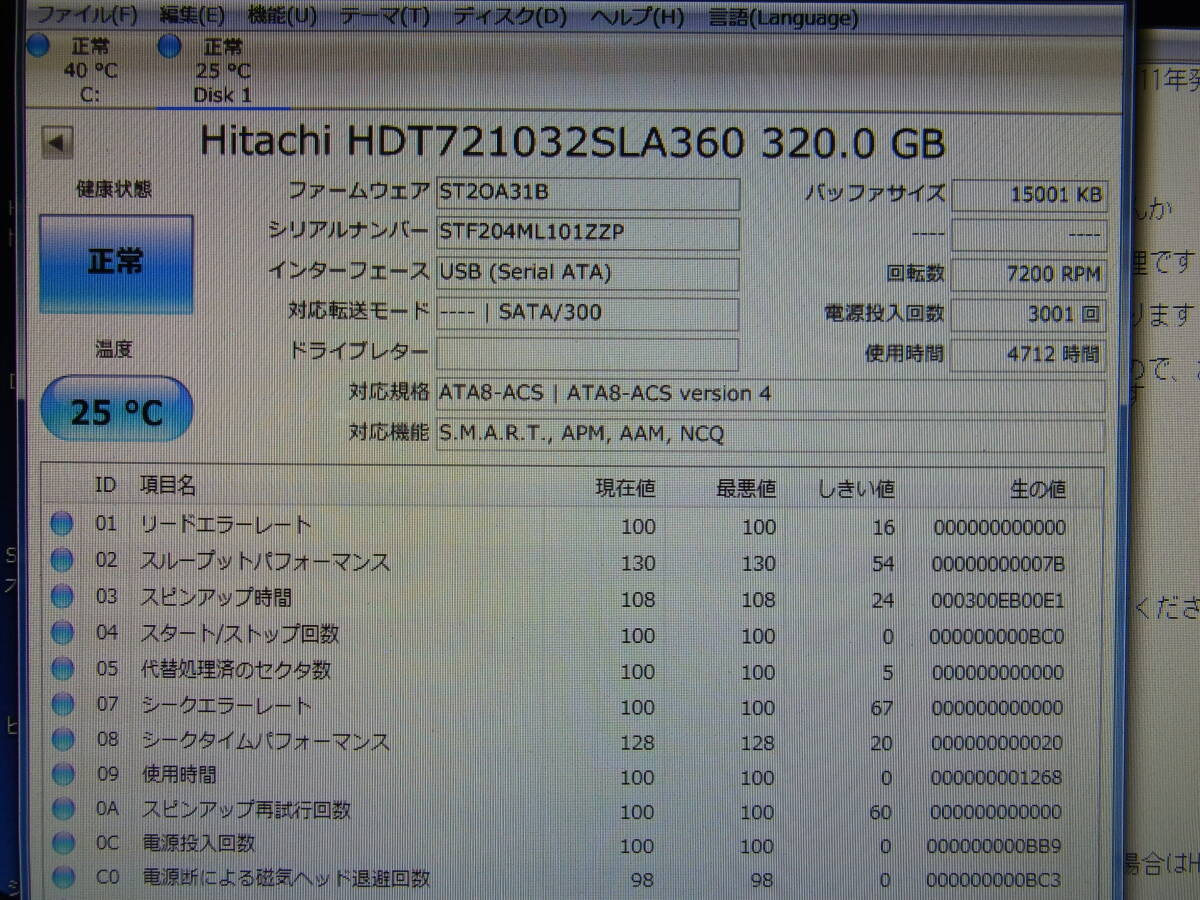Image resolution: width=1200 pixels, height=900 pixels.
Task: Select the スループットパフォーマンス attribute name
Action: [265, 561]
